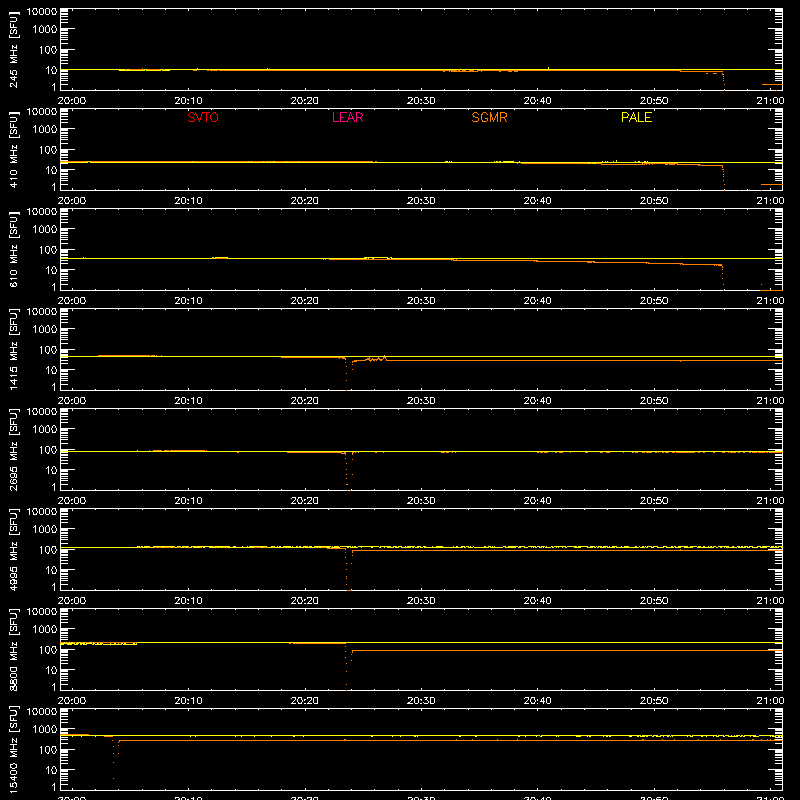Viewport: 800px width, 800px height.
Task: Click 21:00 on the 8800 MHz time axis
Action: [770, 701]
